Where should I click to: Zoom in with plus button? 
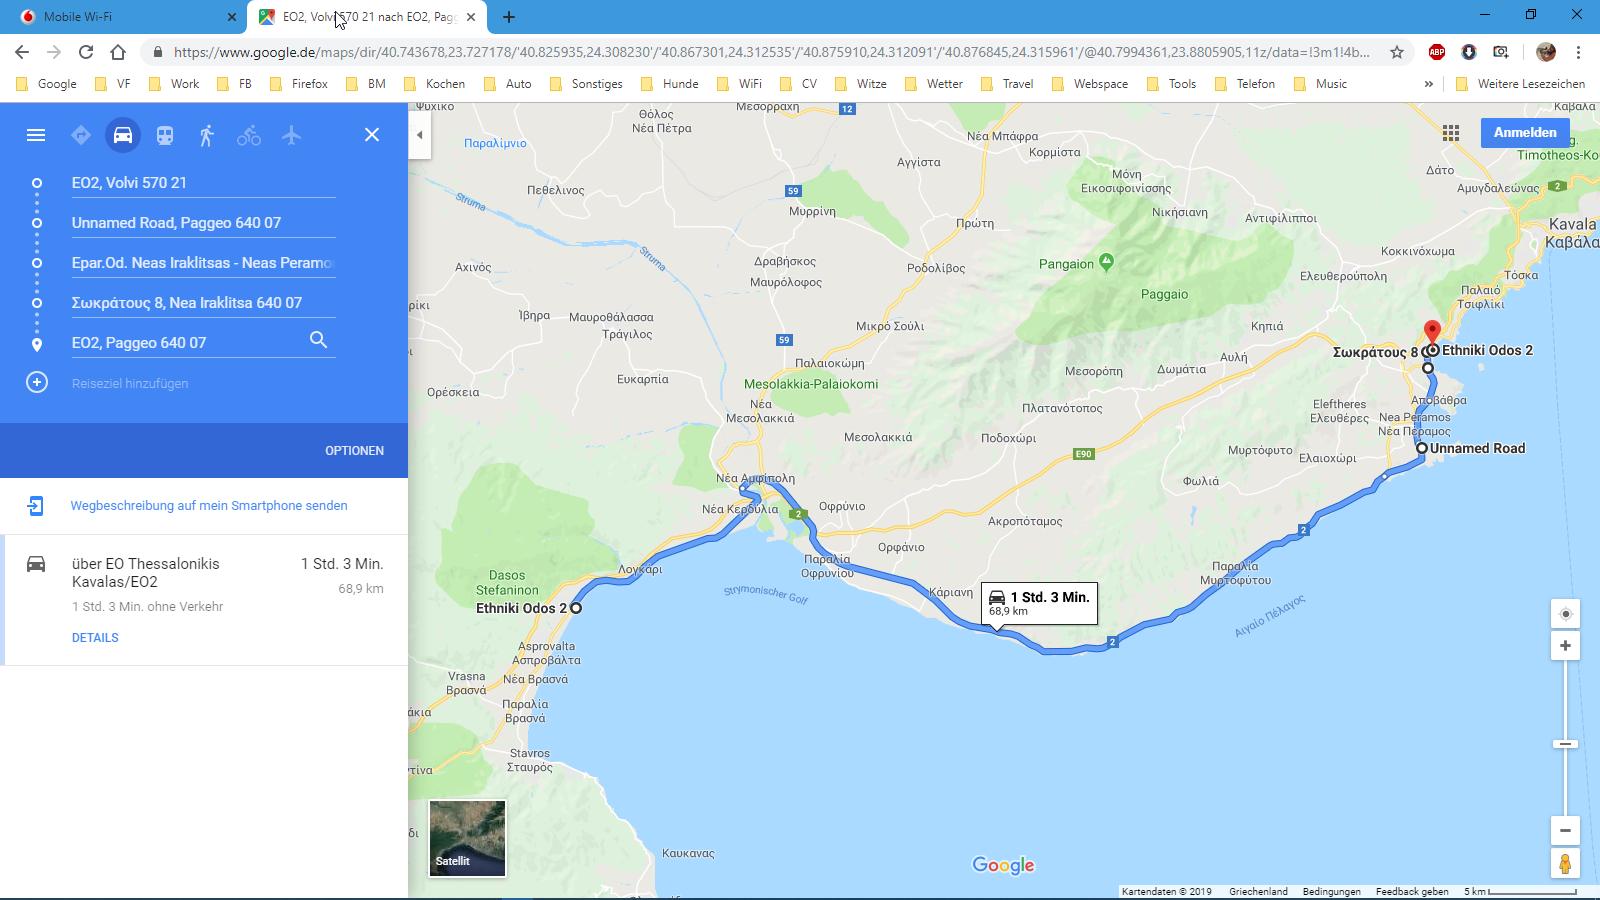coord(1565,646)
